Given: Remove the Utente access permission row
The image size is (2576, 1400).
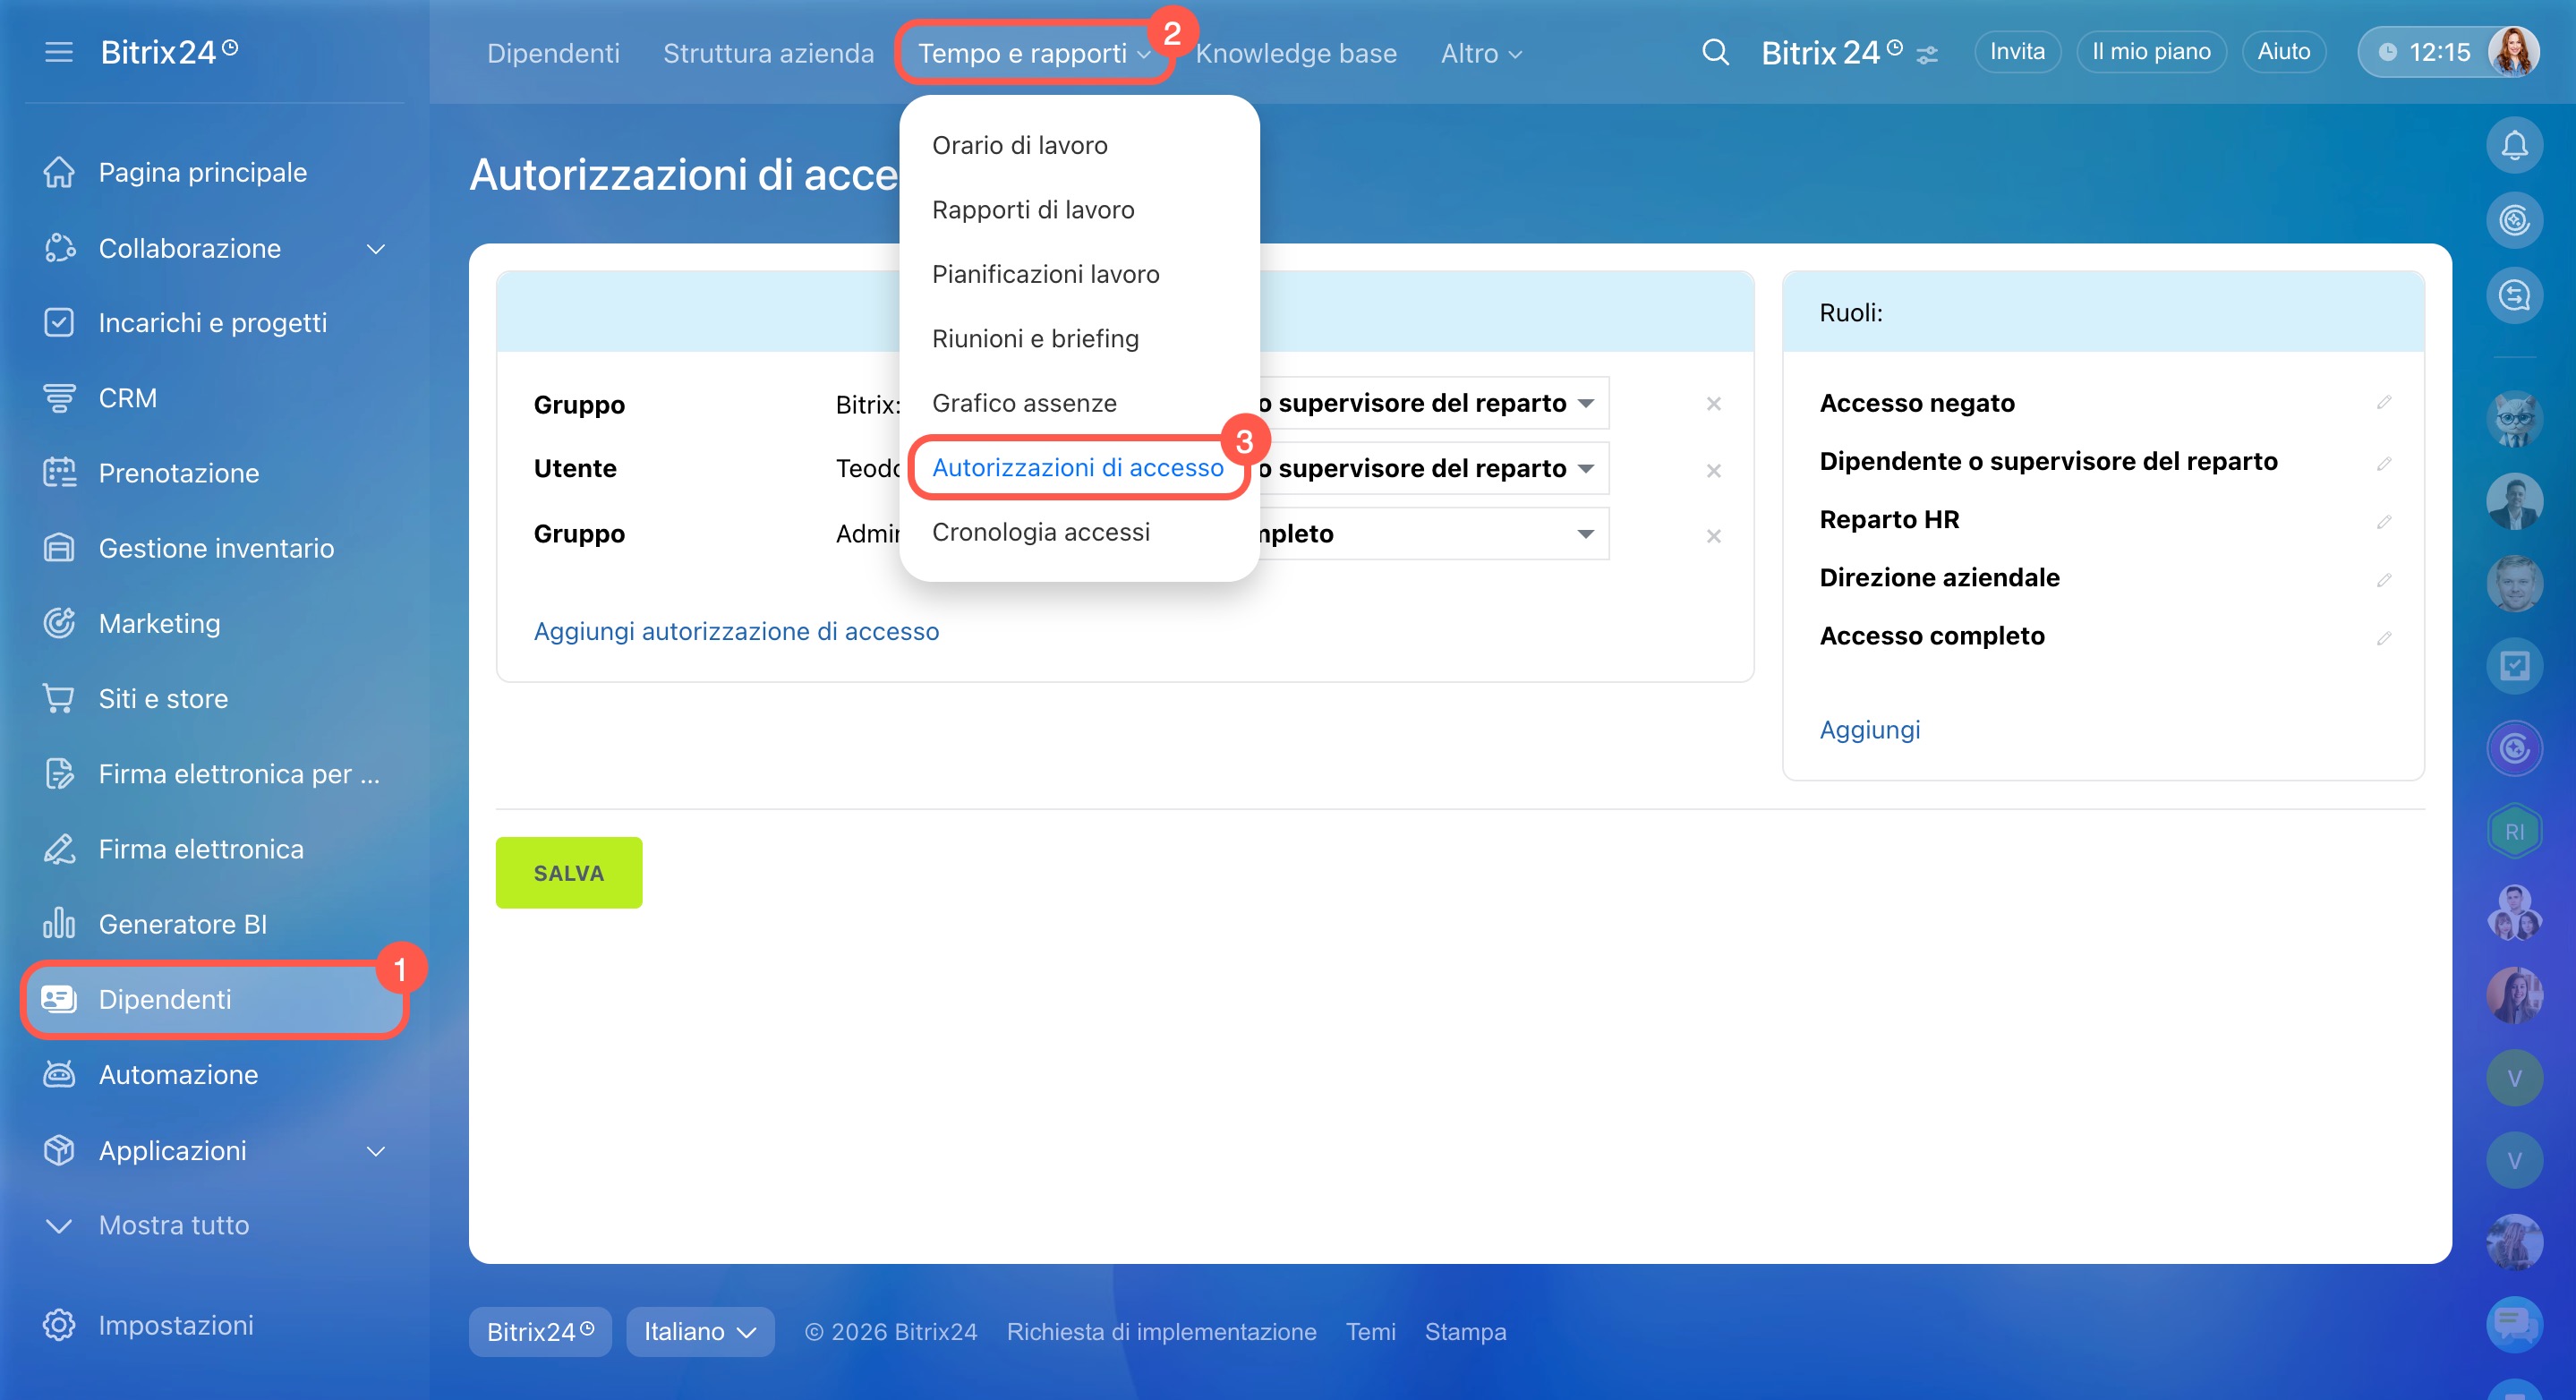Looking at the screenshot, I should (1713, 470).
